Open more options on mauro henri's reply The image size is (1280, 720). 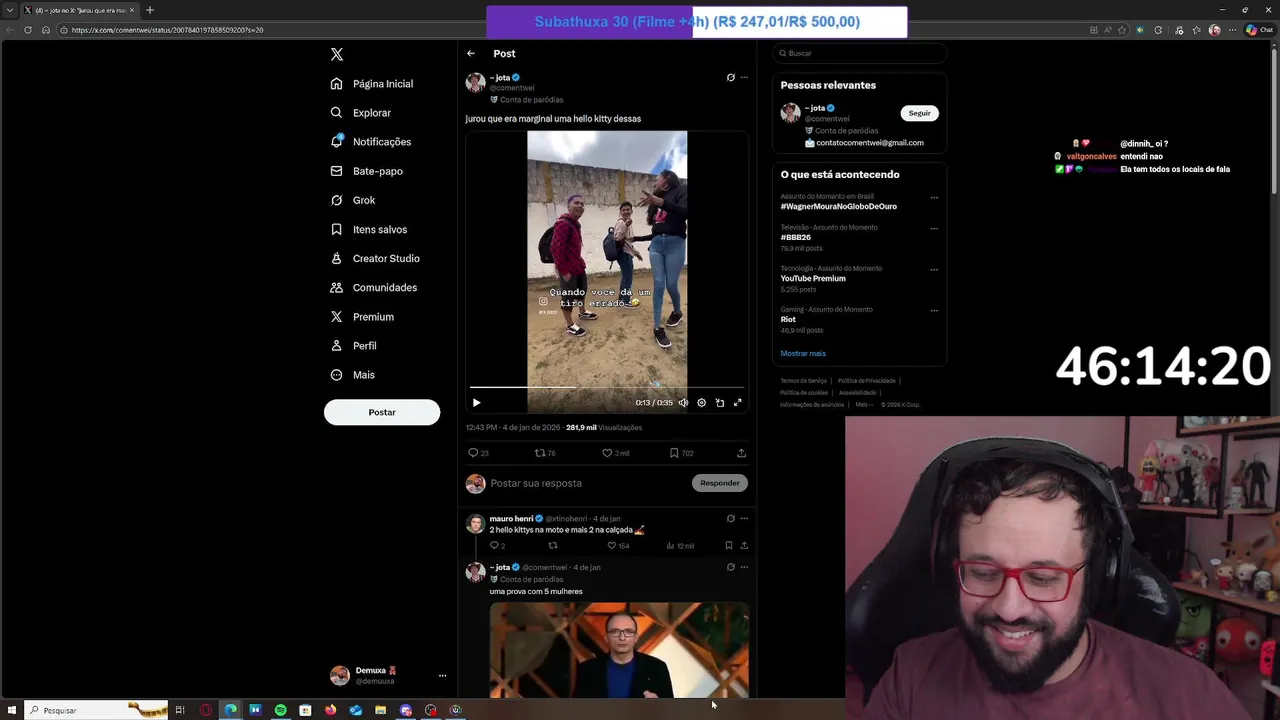point(744,518)
